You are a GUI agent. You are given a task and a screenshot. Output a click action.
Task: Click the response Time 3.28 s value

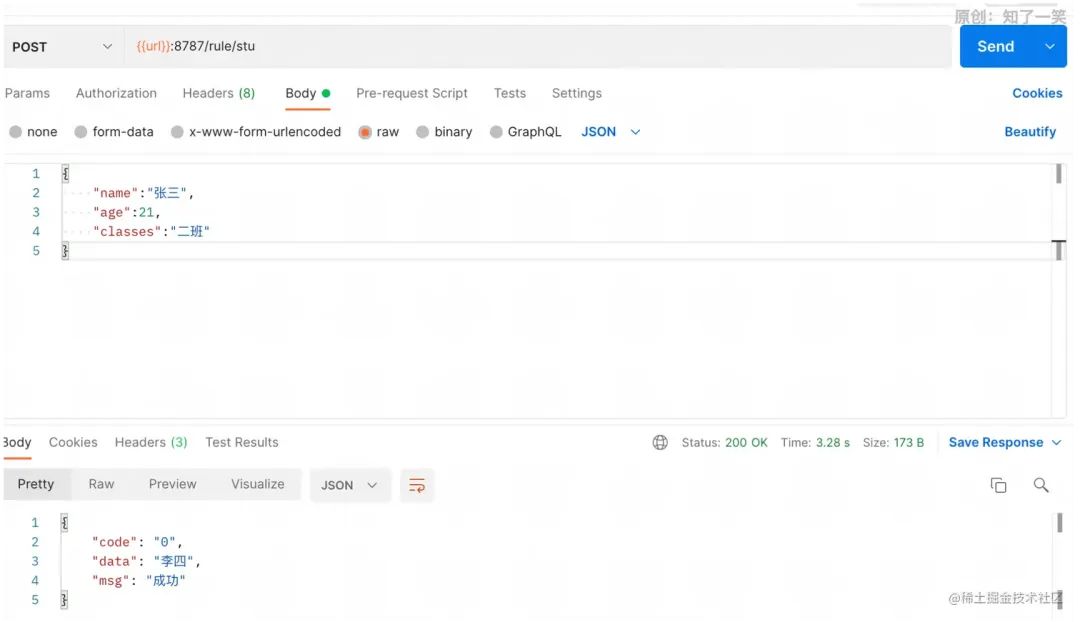[815, 442]
